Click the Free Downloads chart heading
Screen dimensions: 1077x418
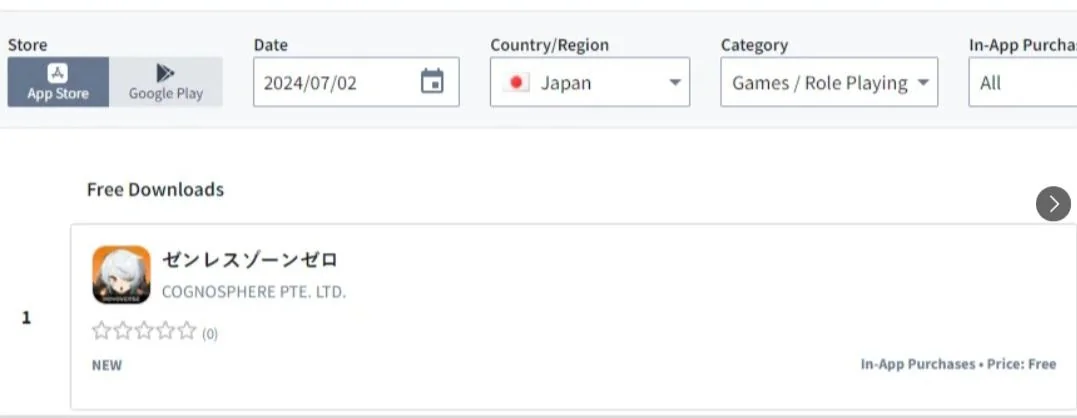point(155,189)
